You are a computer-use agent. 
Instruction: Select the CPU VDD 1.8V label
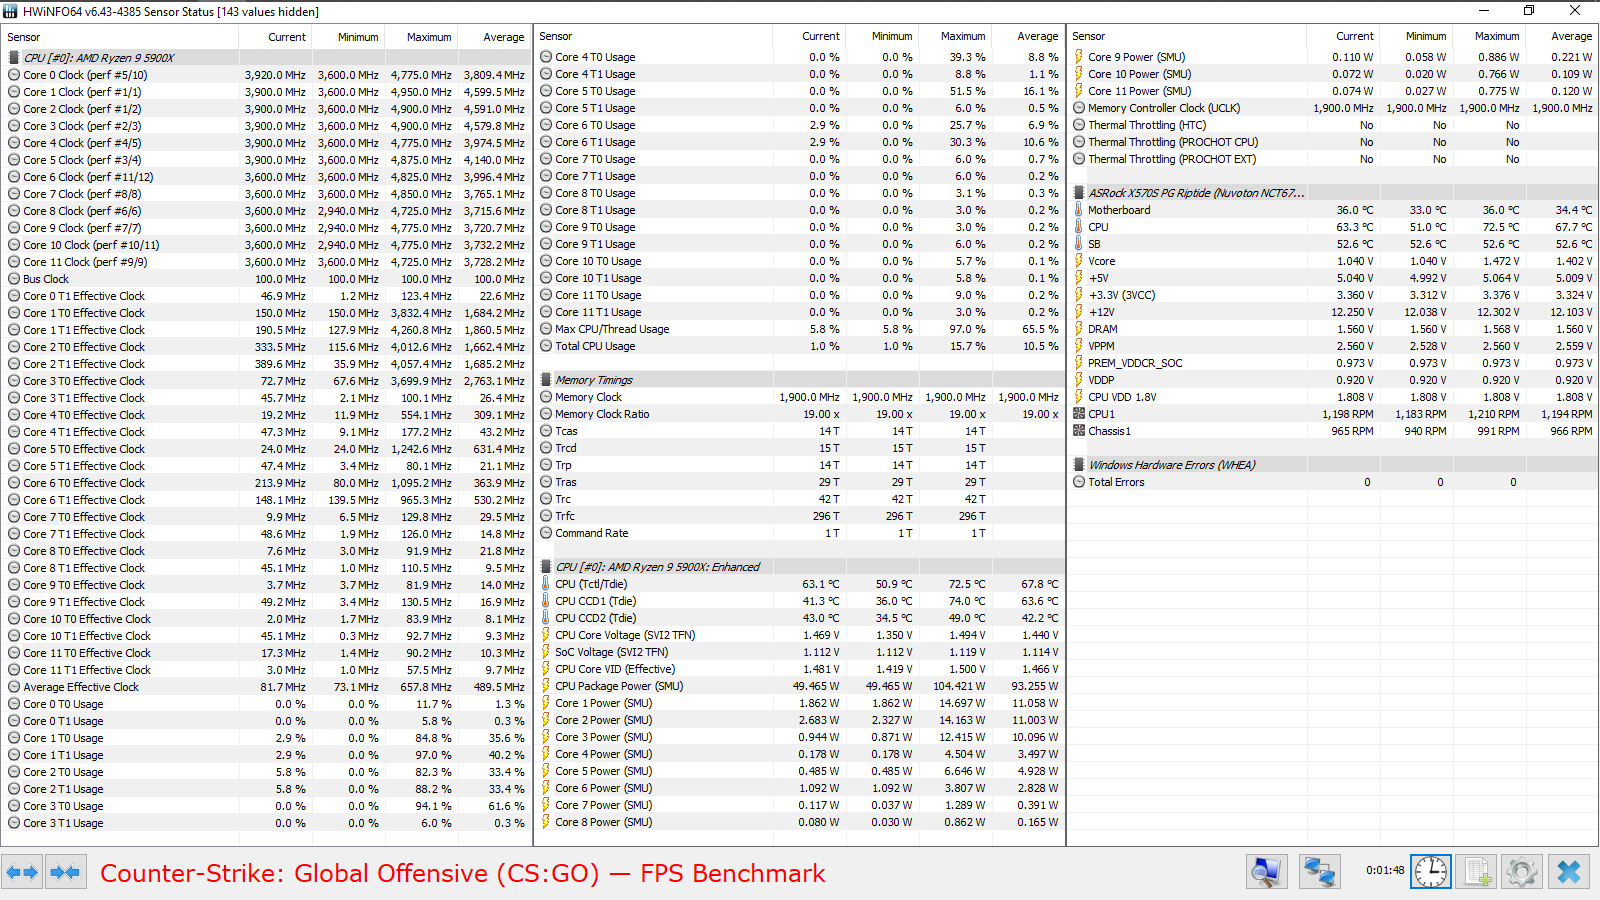1122,397
